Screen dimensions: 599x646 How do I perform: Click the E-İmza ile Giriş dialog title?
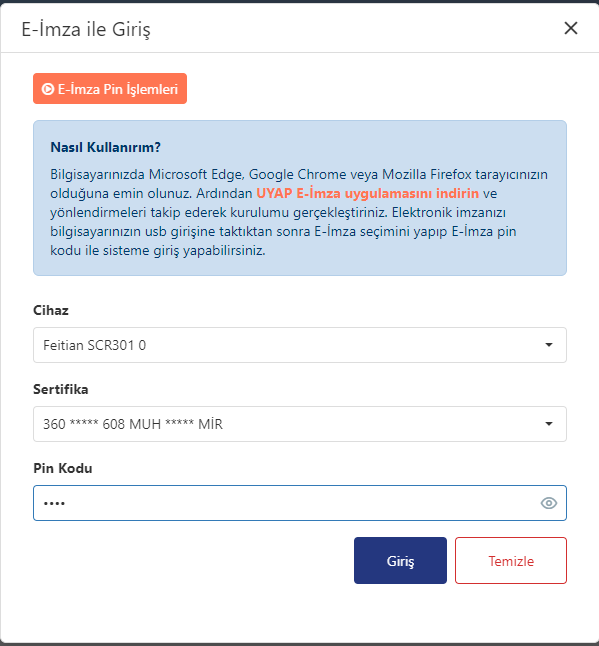pyautogui.click(x=86, y=30)
